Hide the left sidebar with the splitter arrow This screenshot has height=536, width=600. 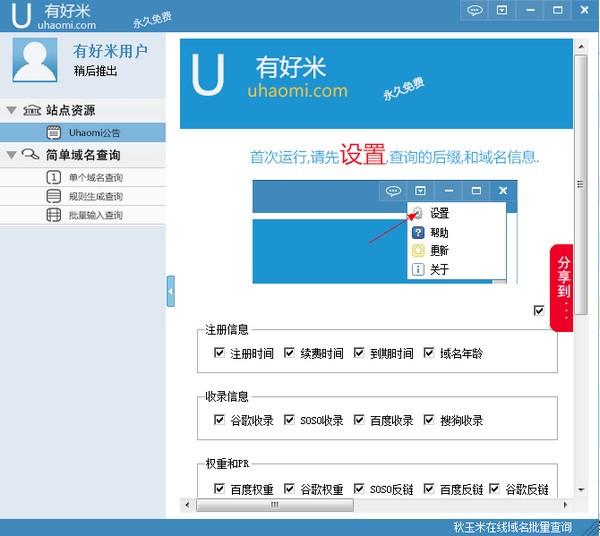(x=171, y=291)
